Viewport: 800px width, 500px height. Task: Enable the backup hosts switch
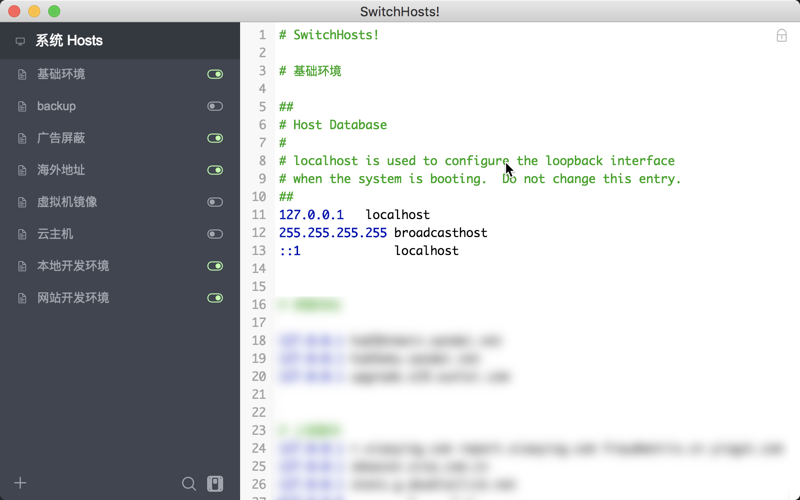point(215,106)
